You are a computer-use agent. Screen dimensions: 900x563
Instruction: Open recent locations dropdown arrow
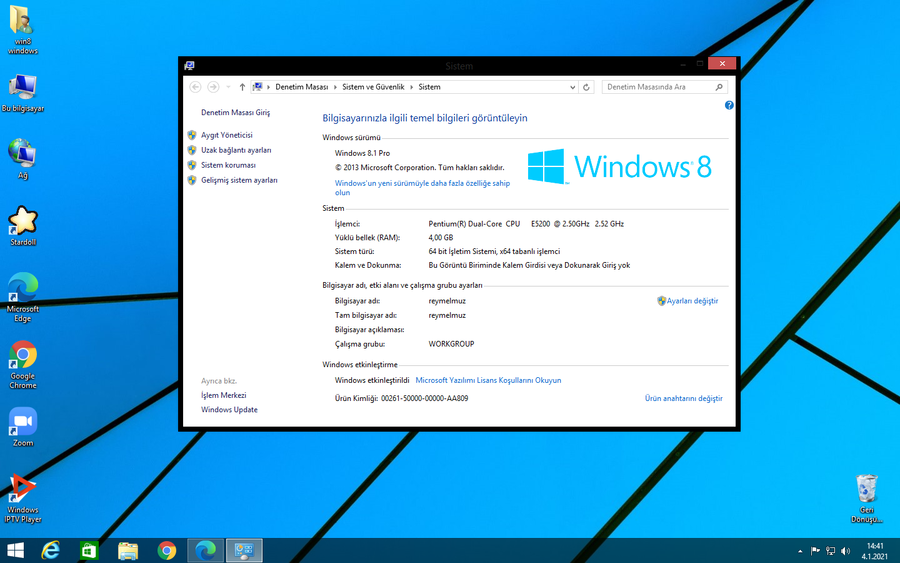(x=228, y=87)
